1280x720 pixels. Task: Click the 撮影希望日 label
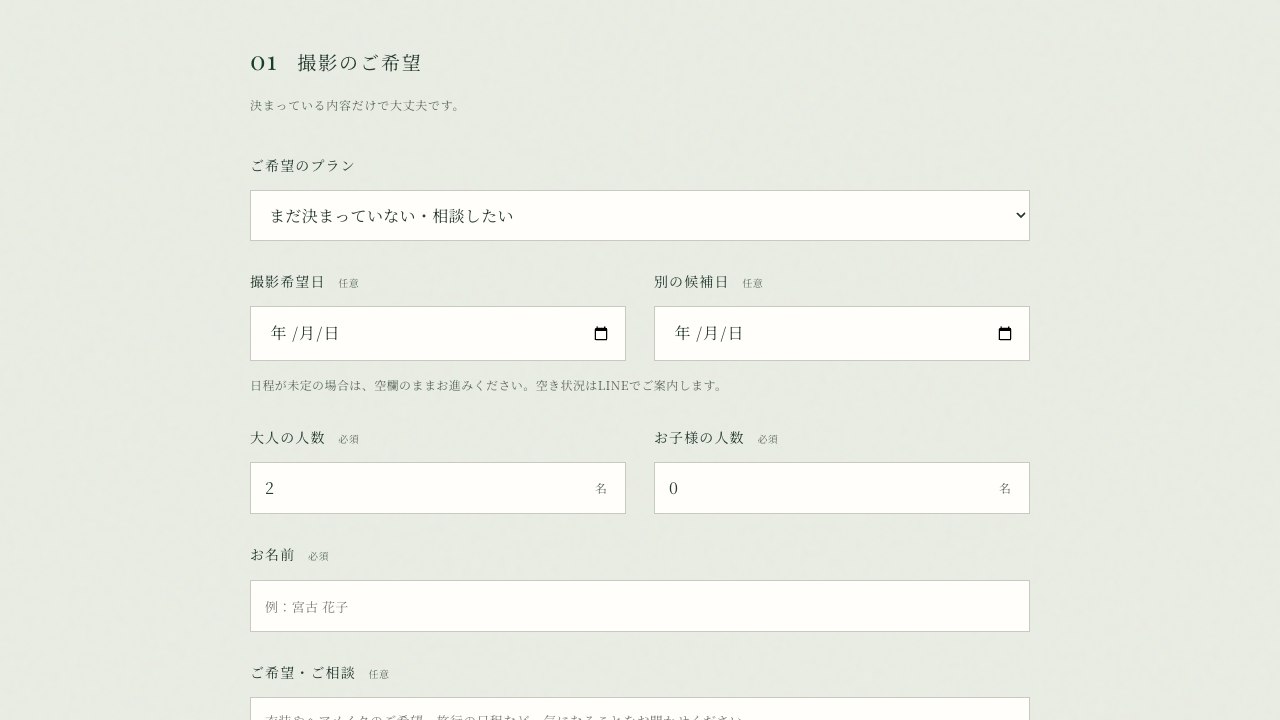288,282
